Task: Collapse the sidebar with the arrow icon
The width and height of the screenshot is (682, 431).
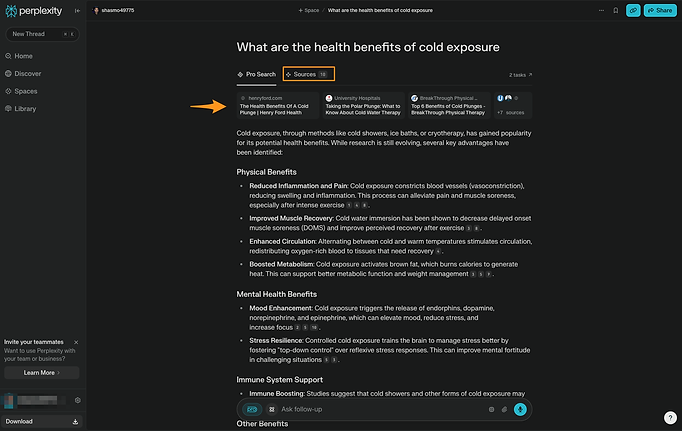Action: 77,11
